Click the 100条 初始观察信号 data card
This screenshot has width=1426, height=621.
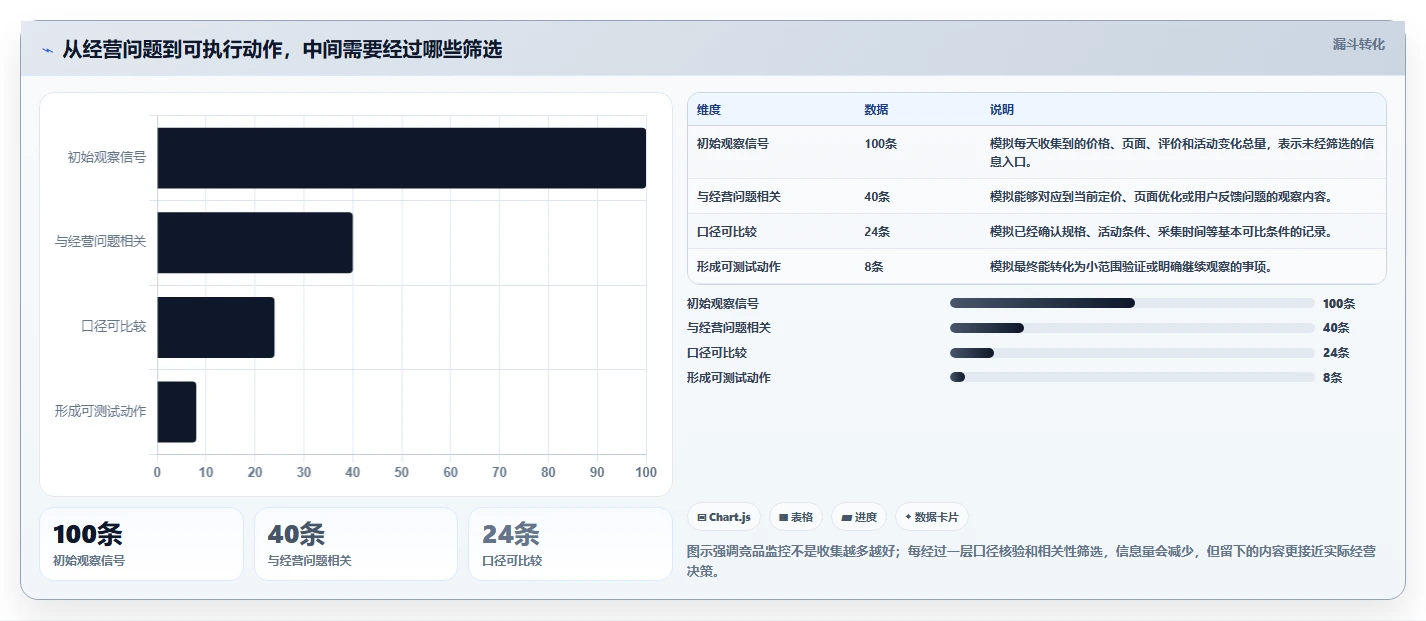pyautogui.click(x=141, y=544)
